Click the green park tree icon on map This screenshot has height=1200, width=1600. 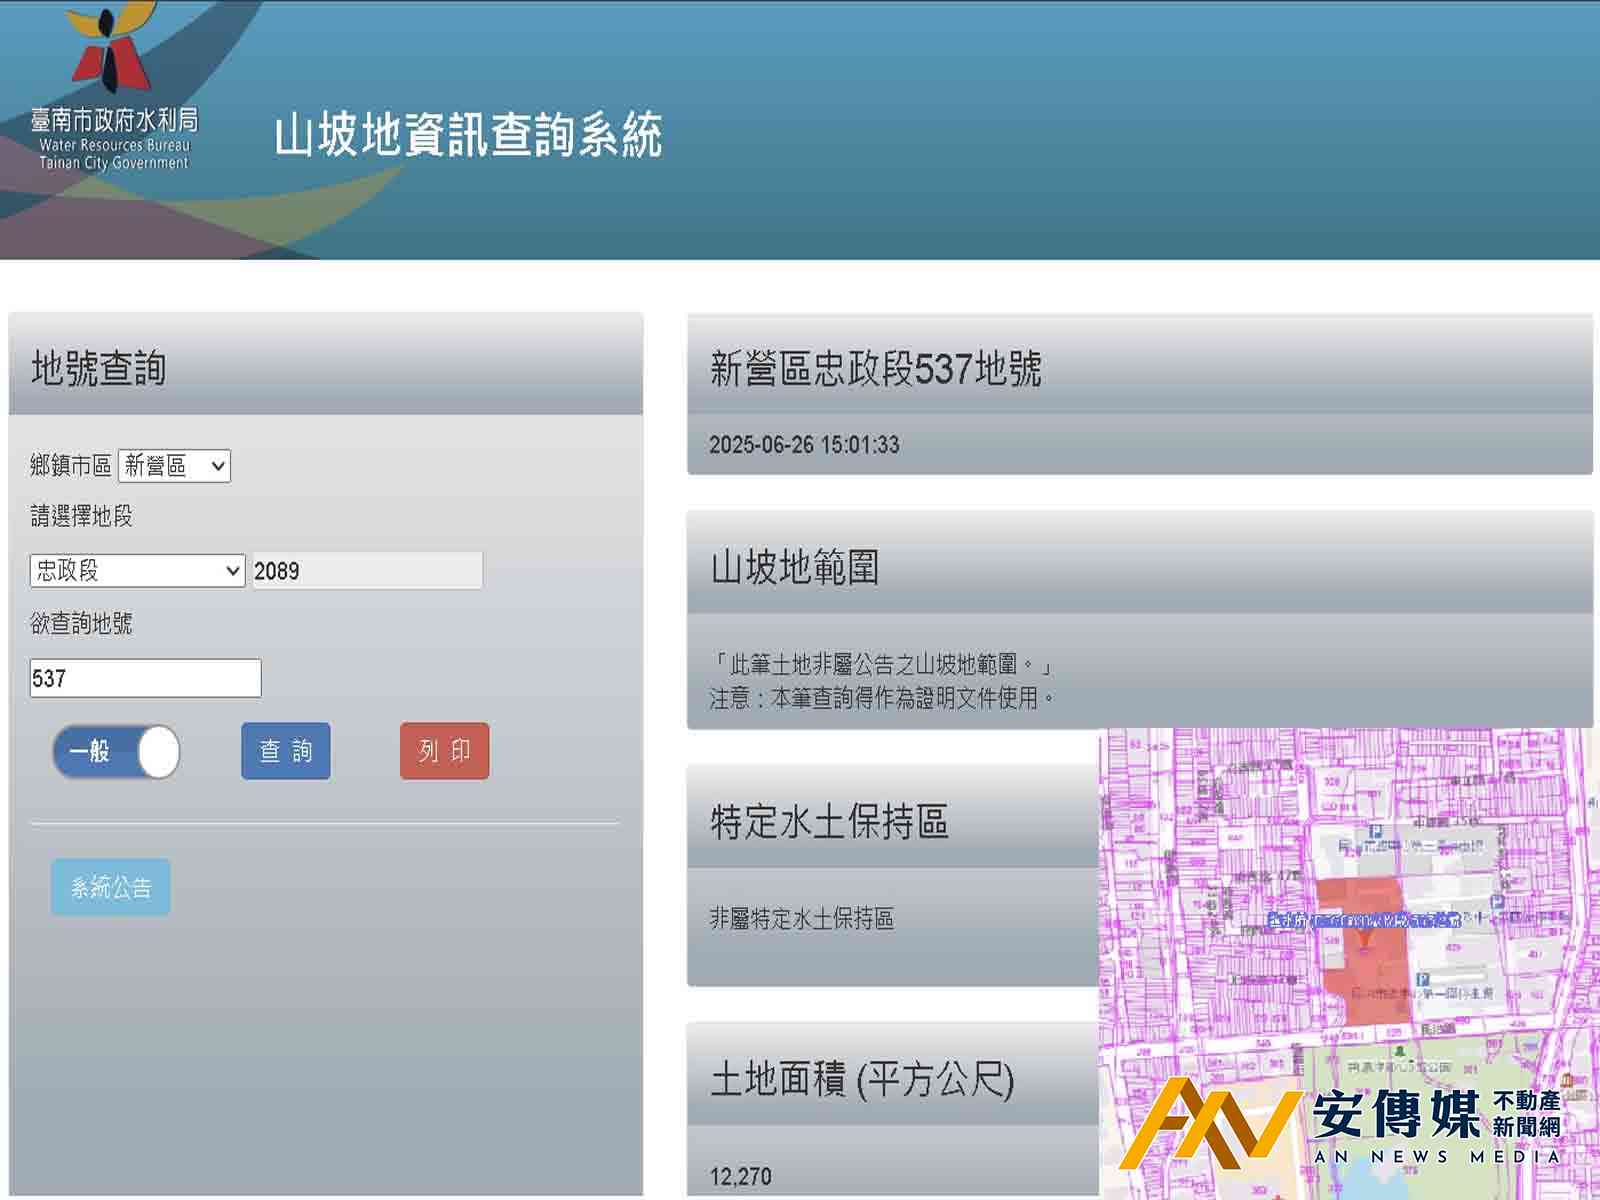1400,1051
